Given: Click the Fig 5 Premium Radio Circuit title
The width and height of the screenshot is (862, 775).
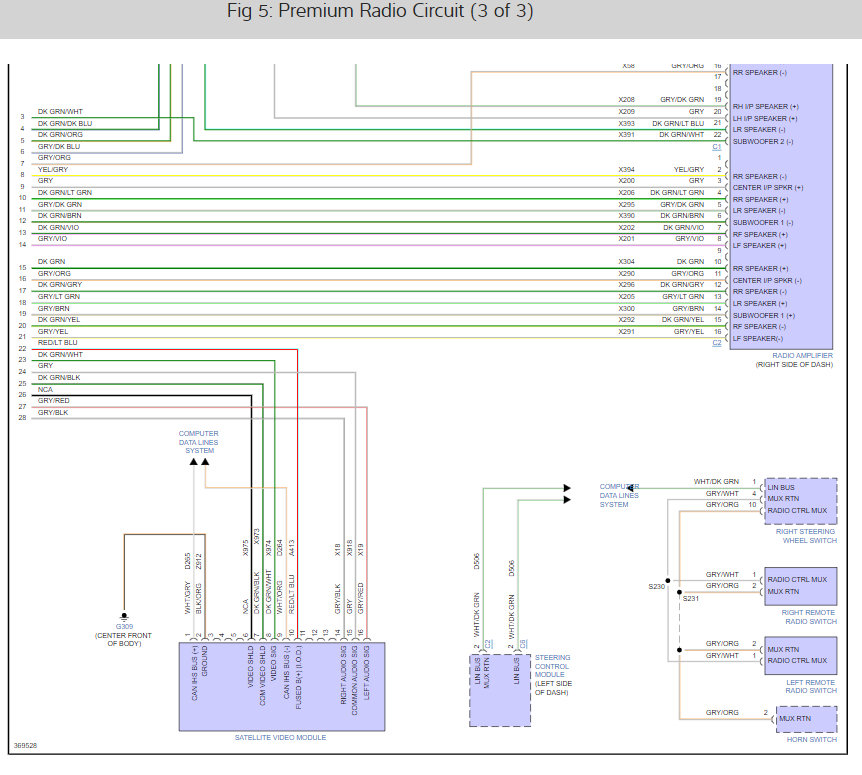Looking at the screenshot, I should [x=380, y=11].
